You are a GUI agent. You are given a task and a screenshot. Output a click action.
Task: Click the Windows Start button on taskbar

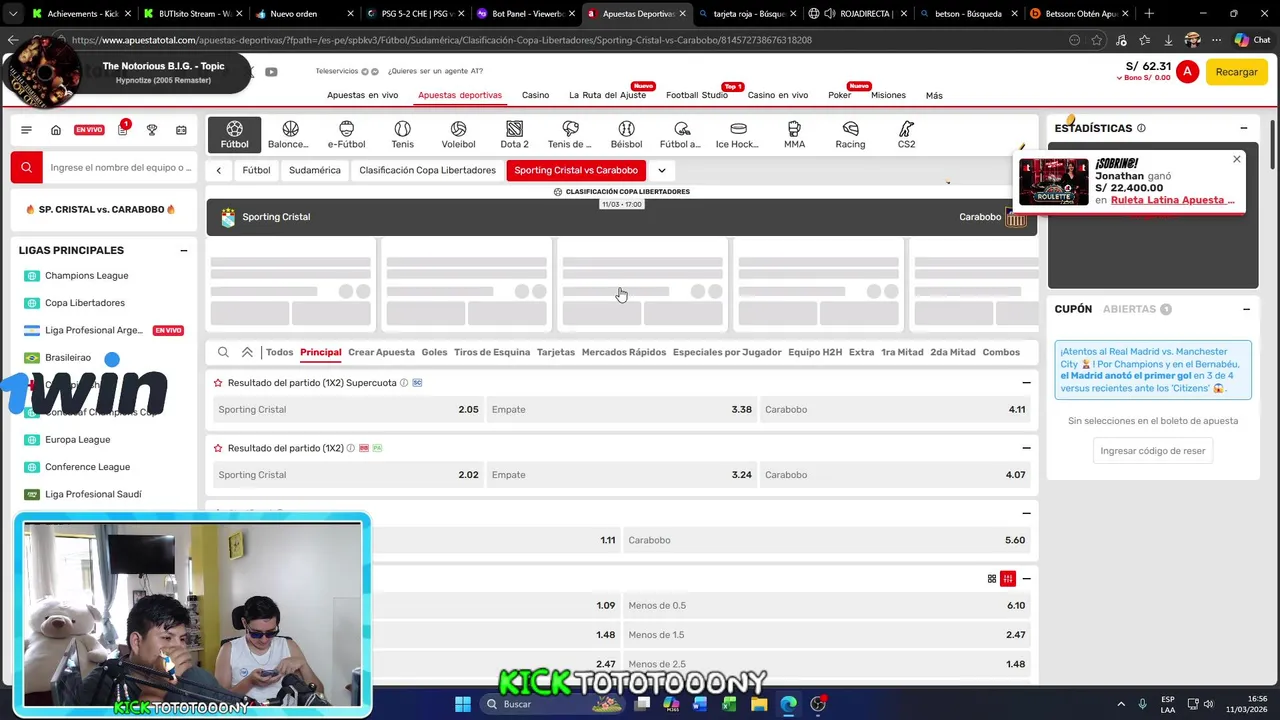tap(463, 704)
